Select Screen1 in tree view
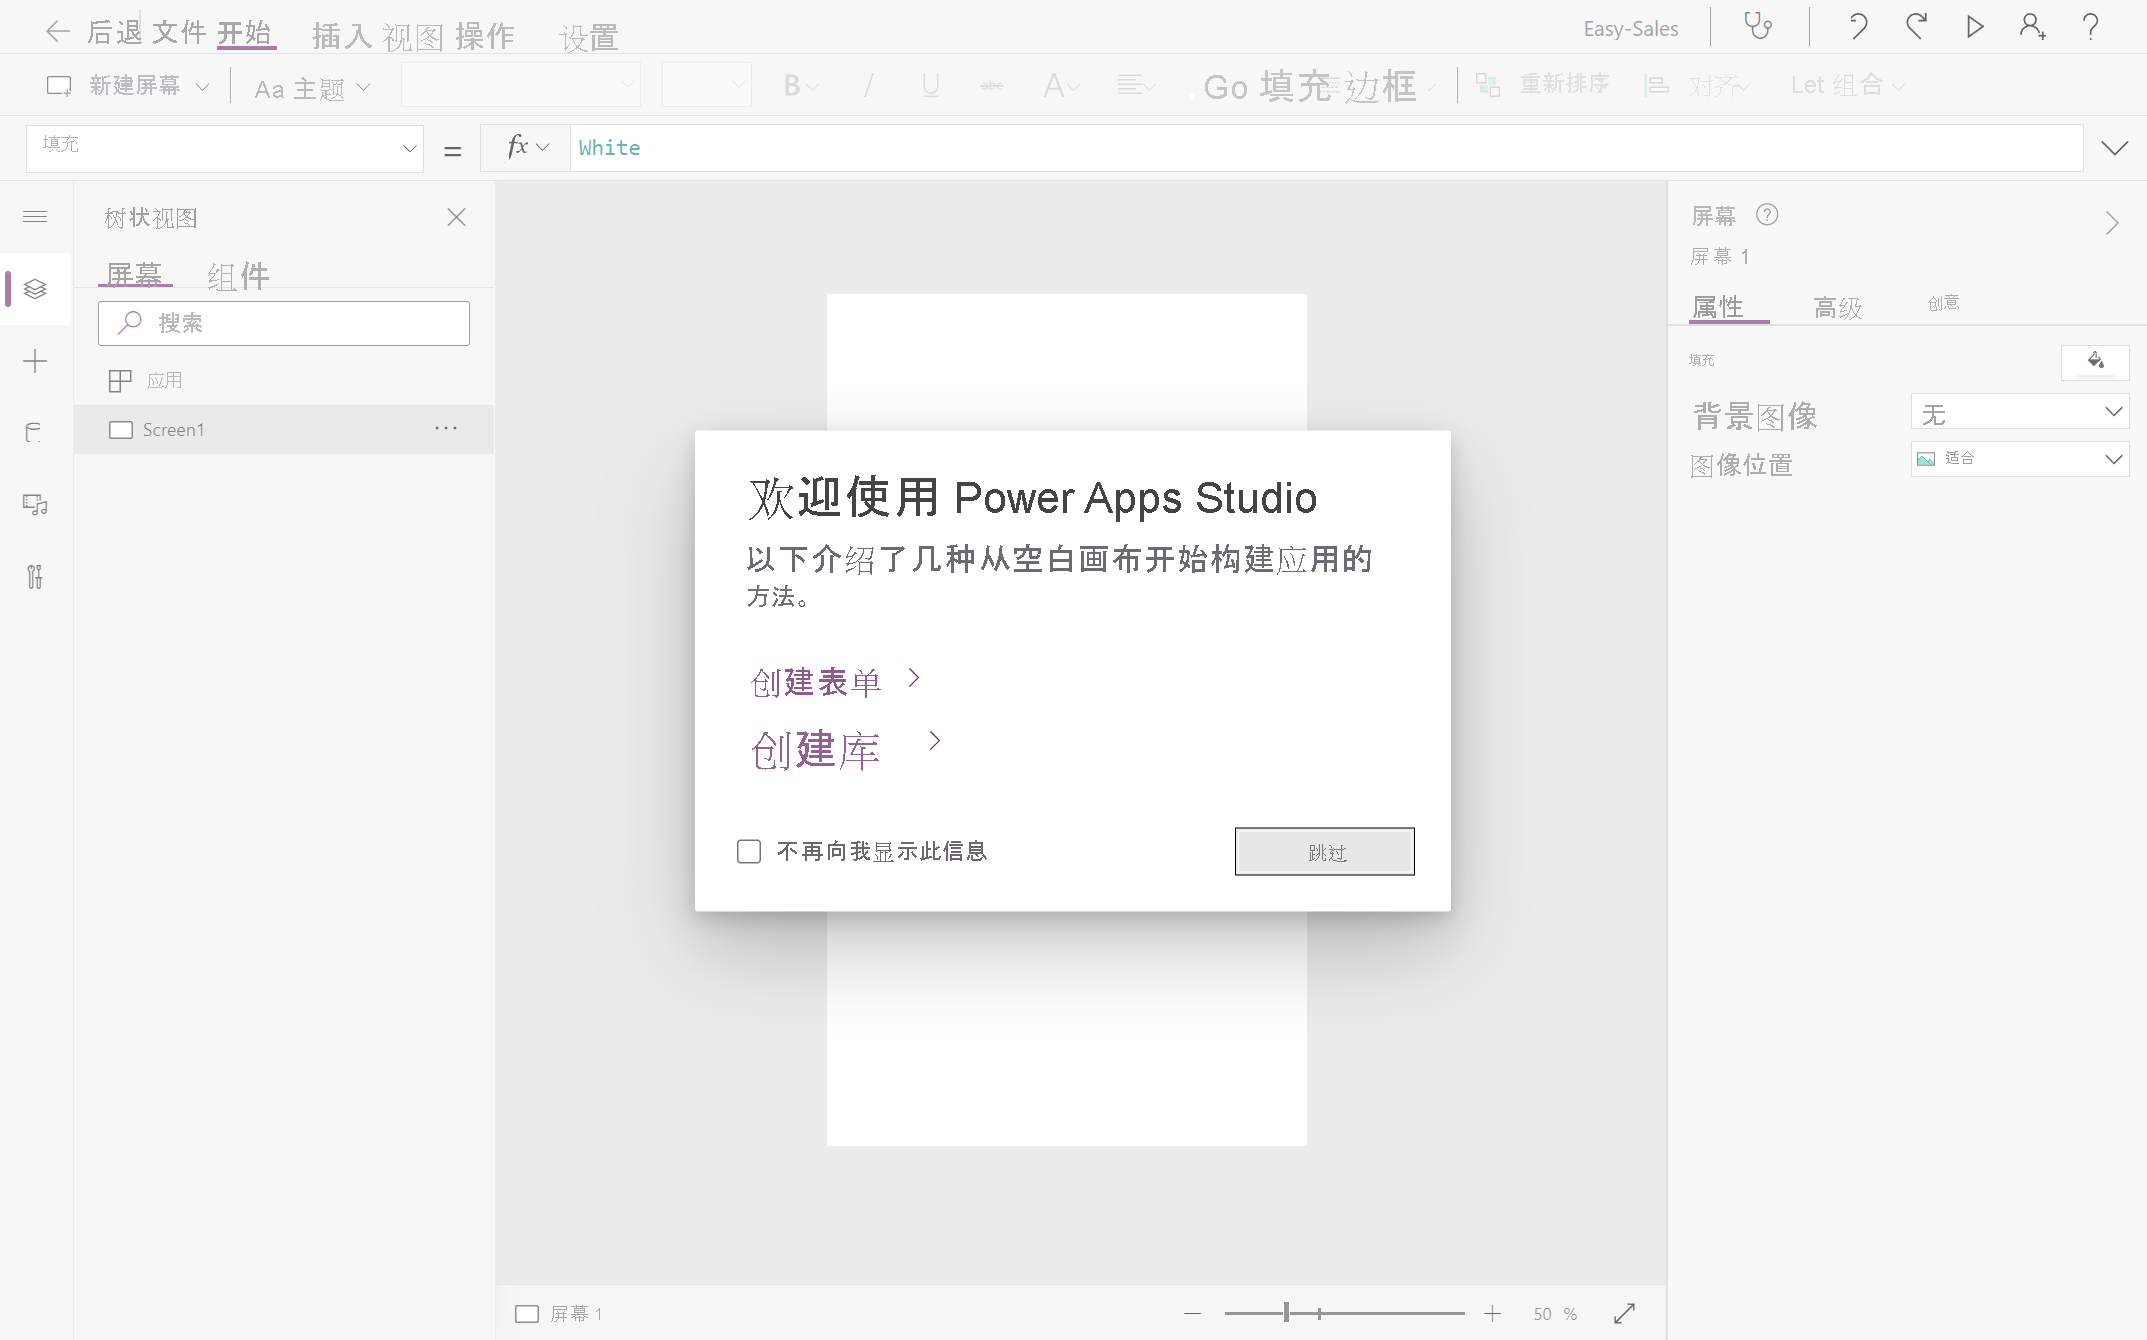The height and width of the screenshot is (1340, 2147). click(x=284, y=430)
